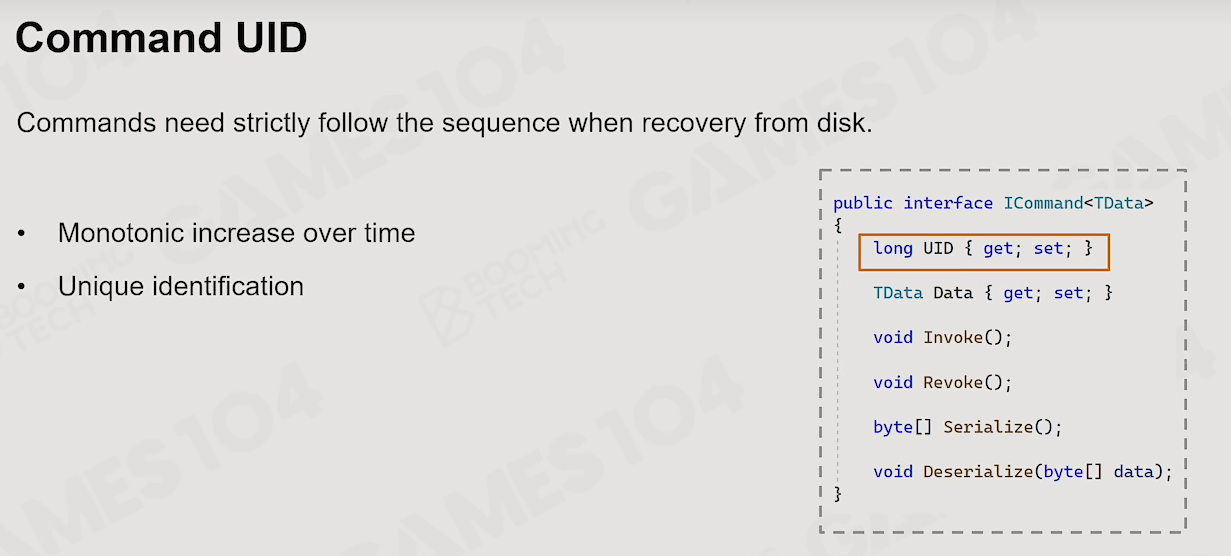Click the void Deserialize(byte[] data) line
The image size is (1231, 556).
1022,471
